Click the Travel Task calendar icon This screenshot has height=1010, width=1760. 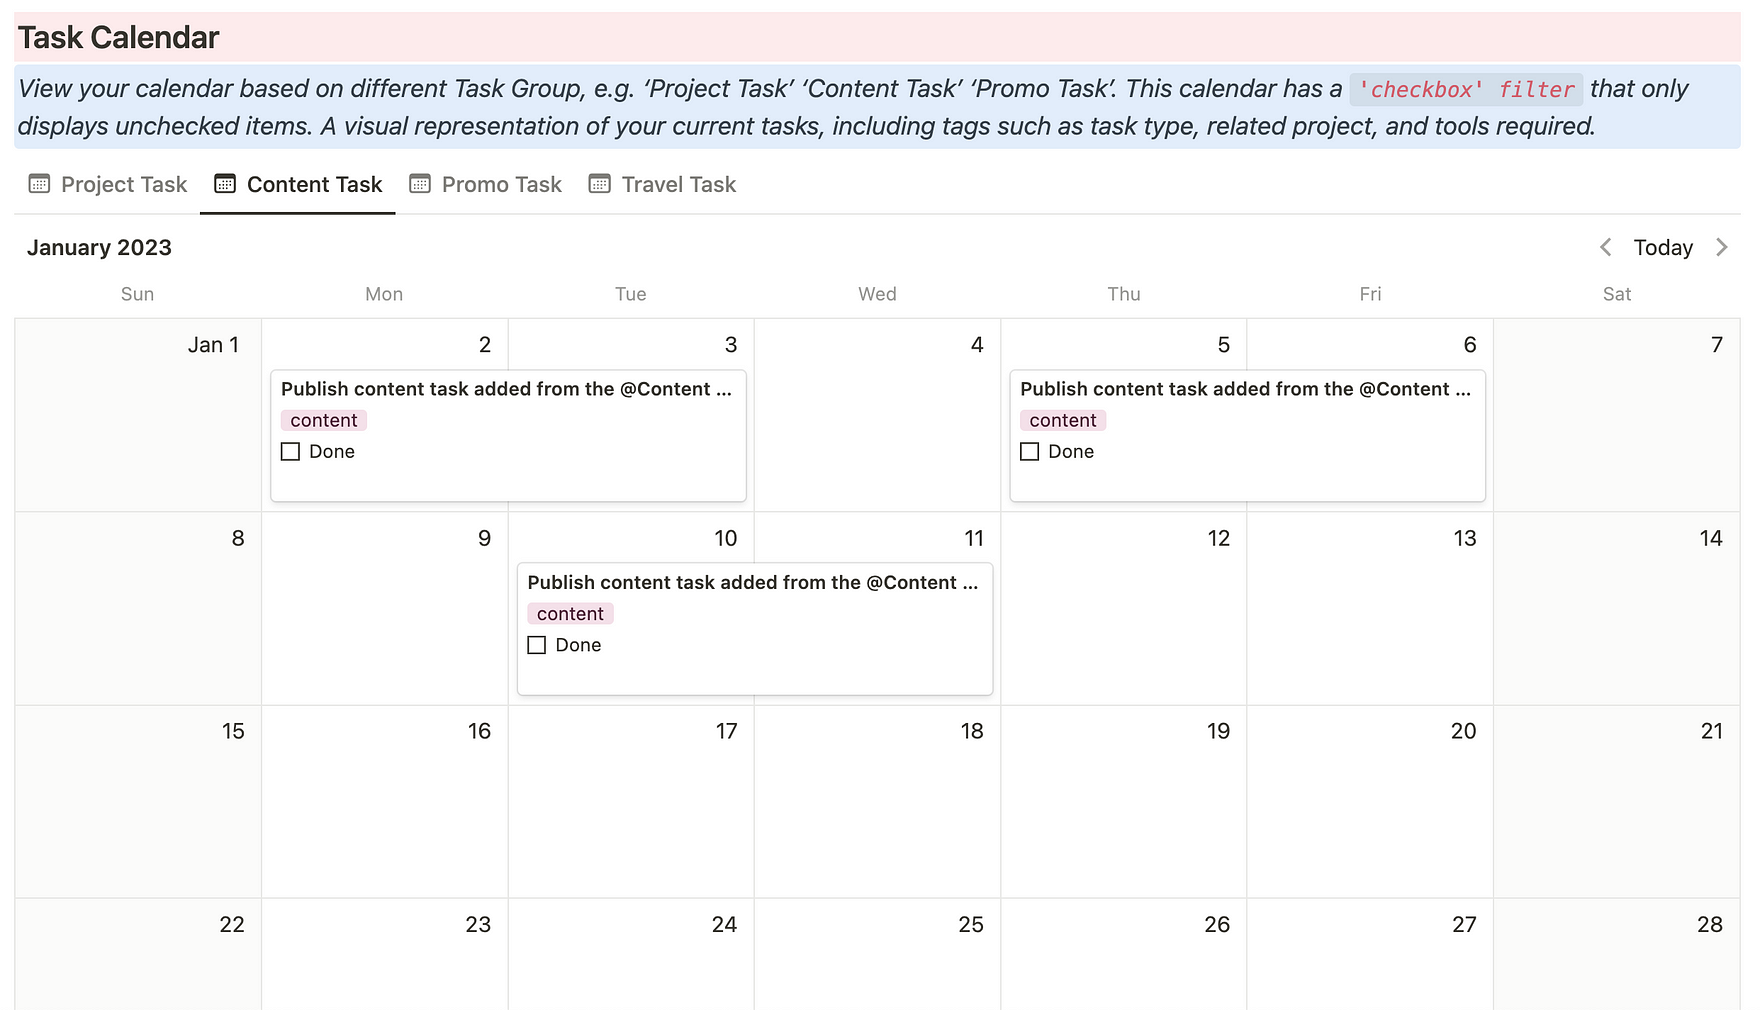click(x=599, y=184)
